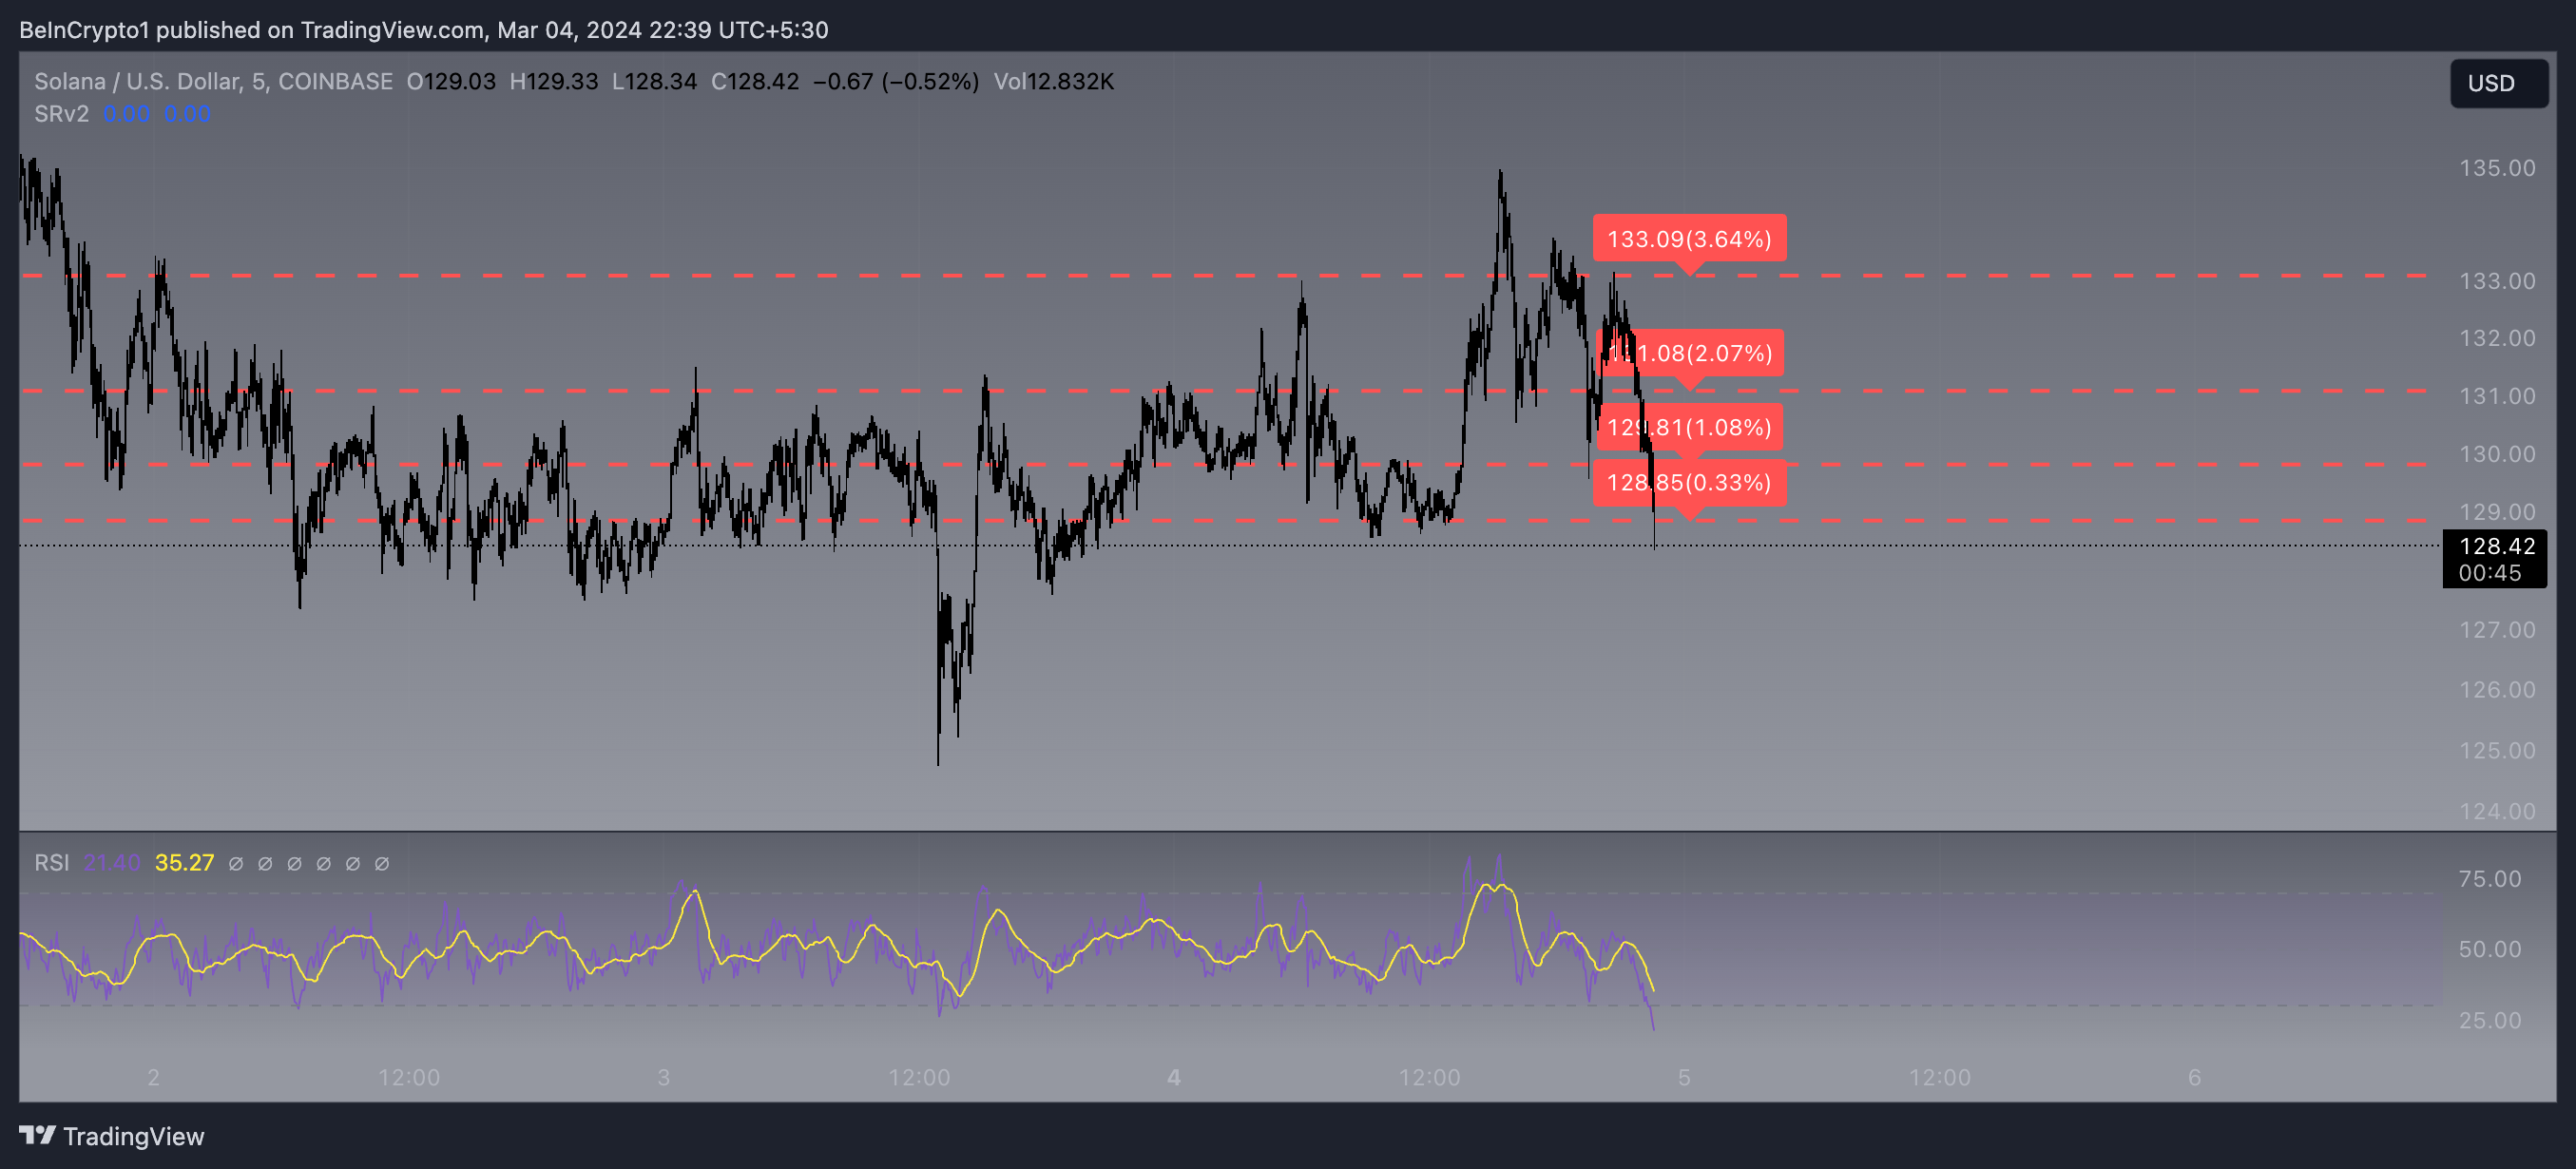2576x1169 pixels.
Task: Click the current price 128.42 countdown label
Action: coord(2494,559)
